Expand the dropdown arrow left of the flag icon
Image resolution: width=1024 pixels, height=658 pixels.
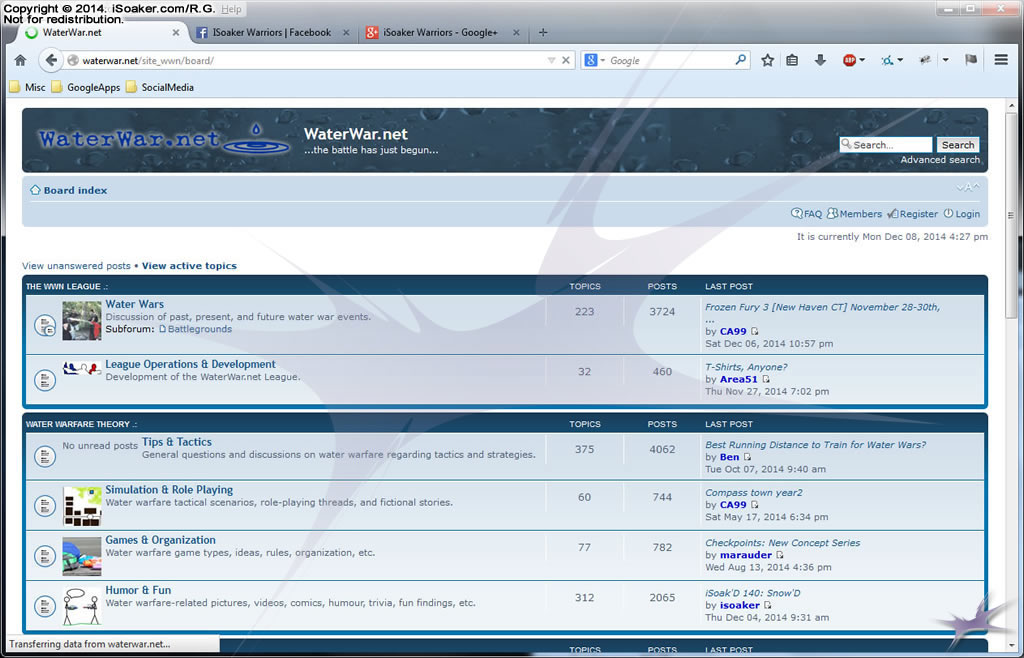pyautogui.click(x=945, y=60)
